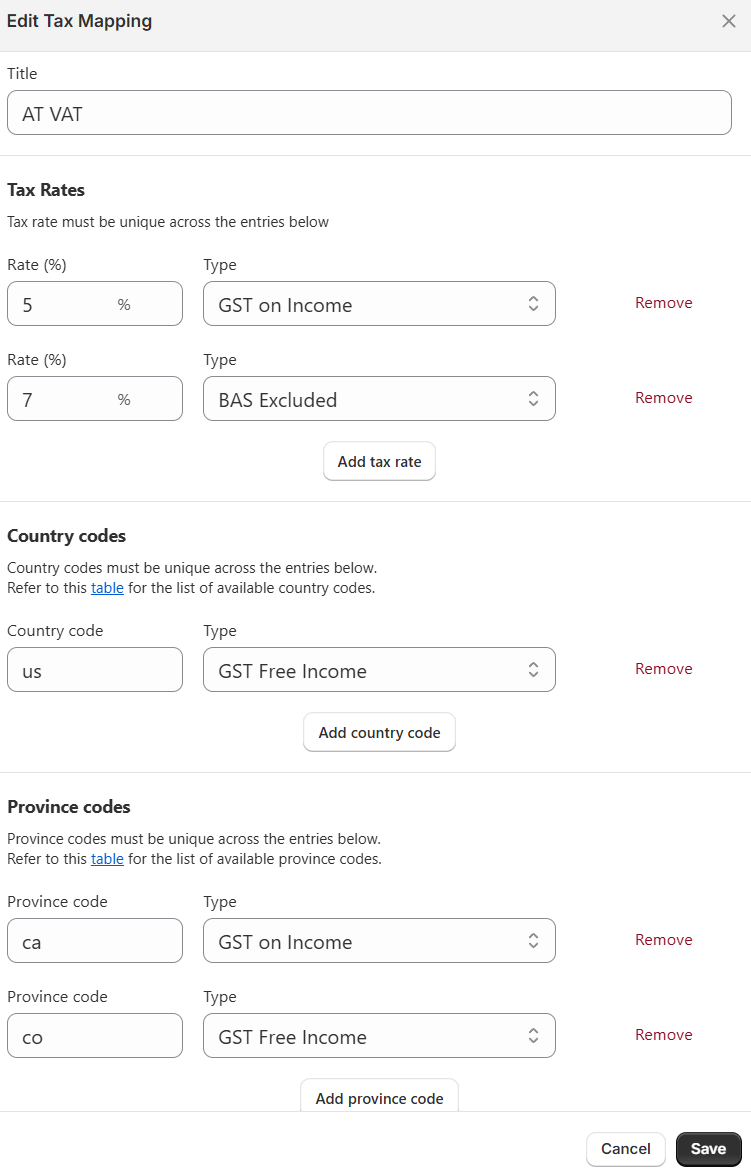Remove the co province code row

pyautogui.click(x=663, y=1035)
